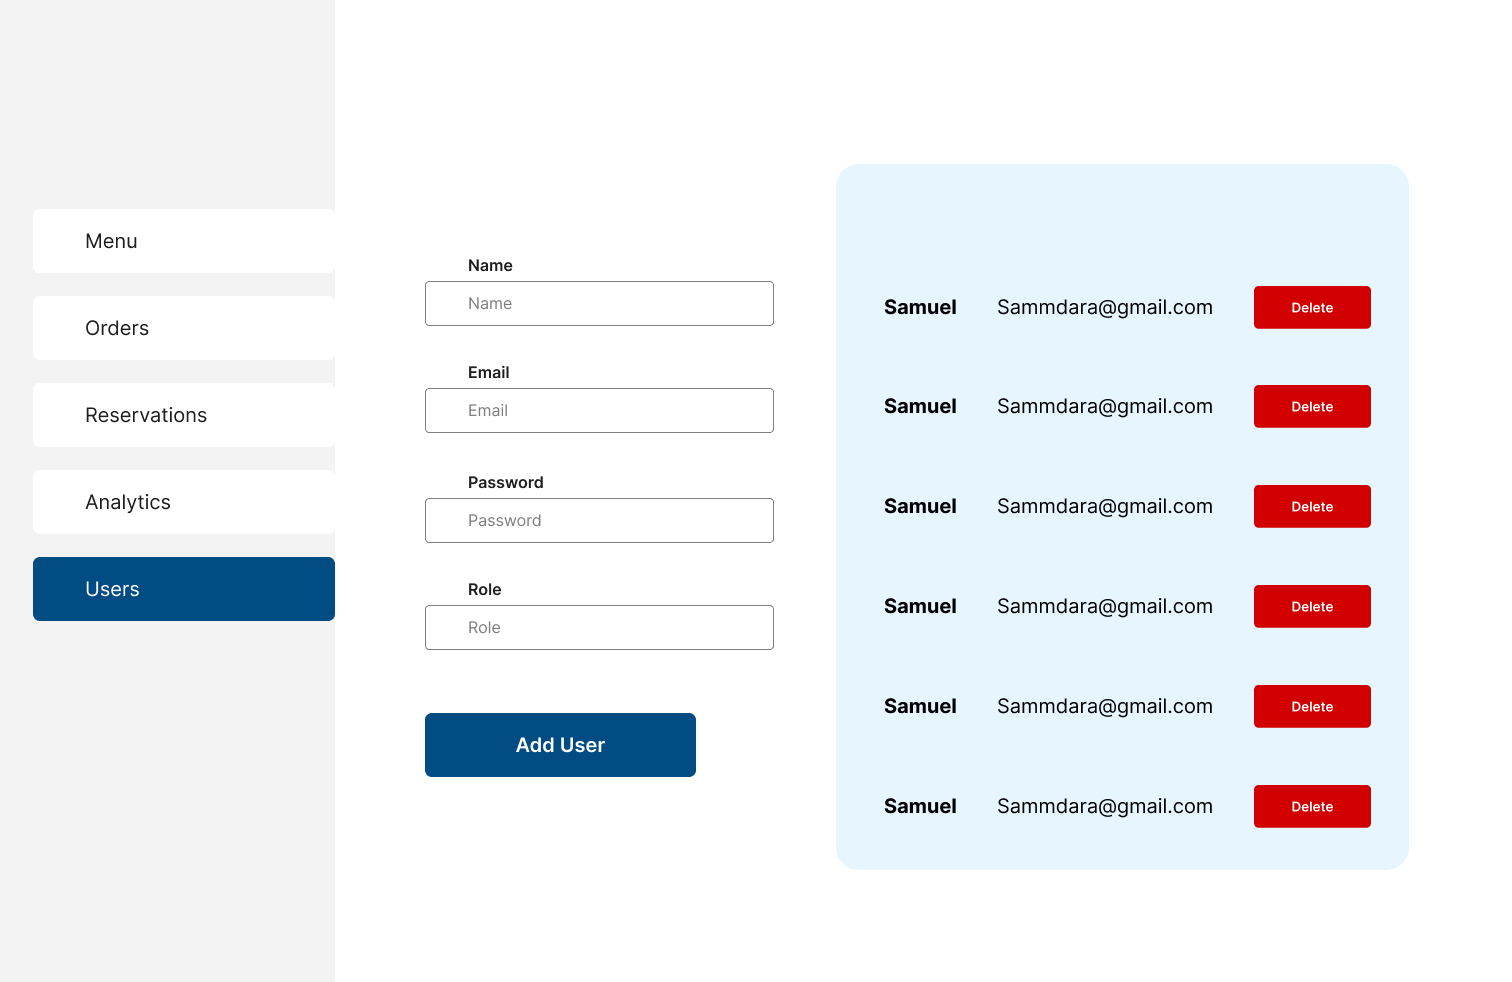Screen dimensions: 1512x982
Task: Focus the Email text field
Action: click(x=599, y=410)
